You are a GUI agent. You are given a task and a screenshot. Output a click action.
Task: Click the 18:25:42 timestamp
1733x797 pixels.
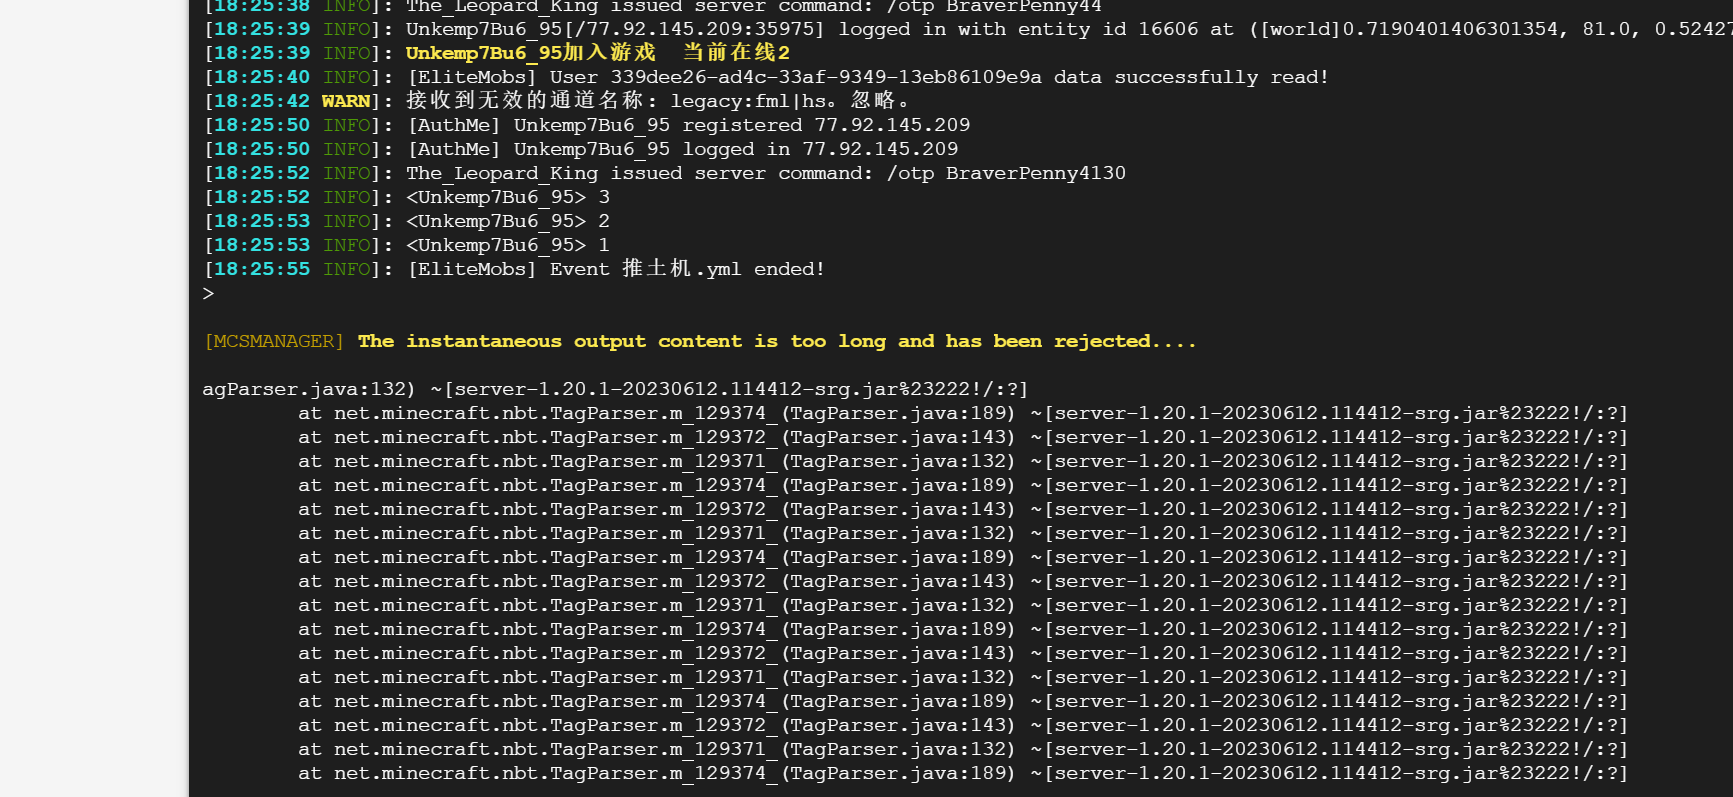pyautogui.click(x=261, y=101)
